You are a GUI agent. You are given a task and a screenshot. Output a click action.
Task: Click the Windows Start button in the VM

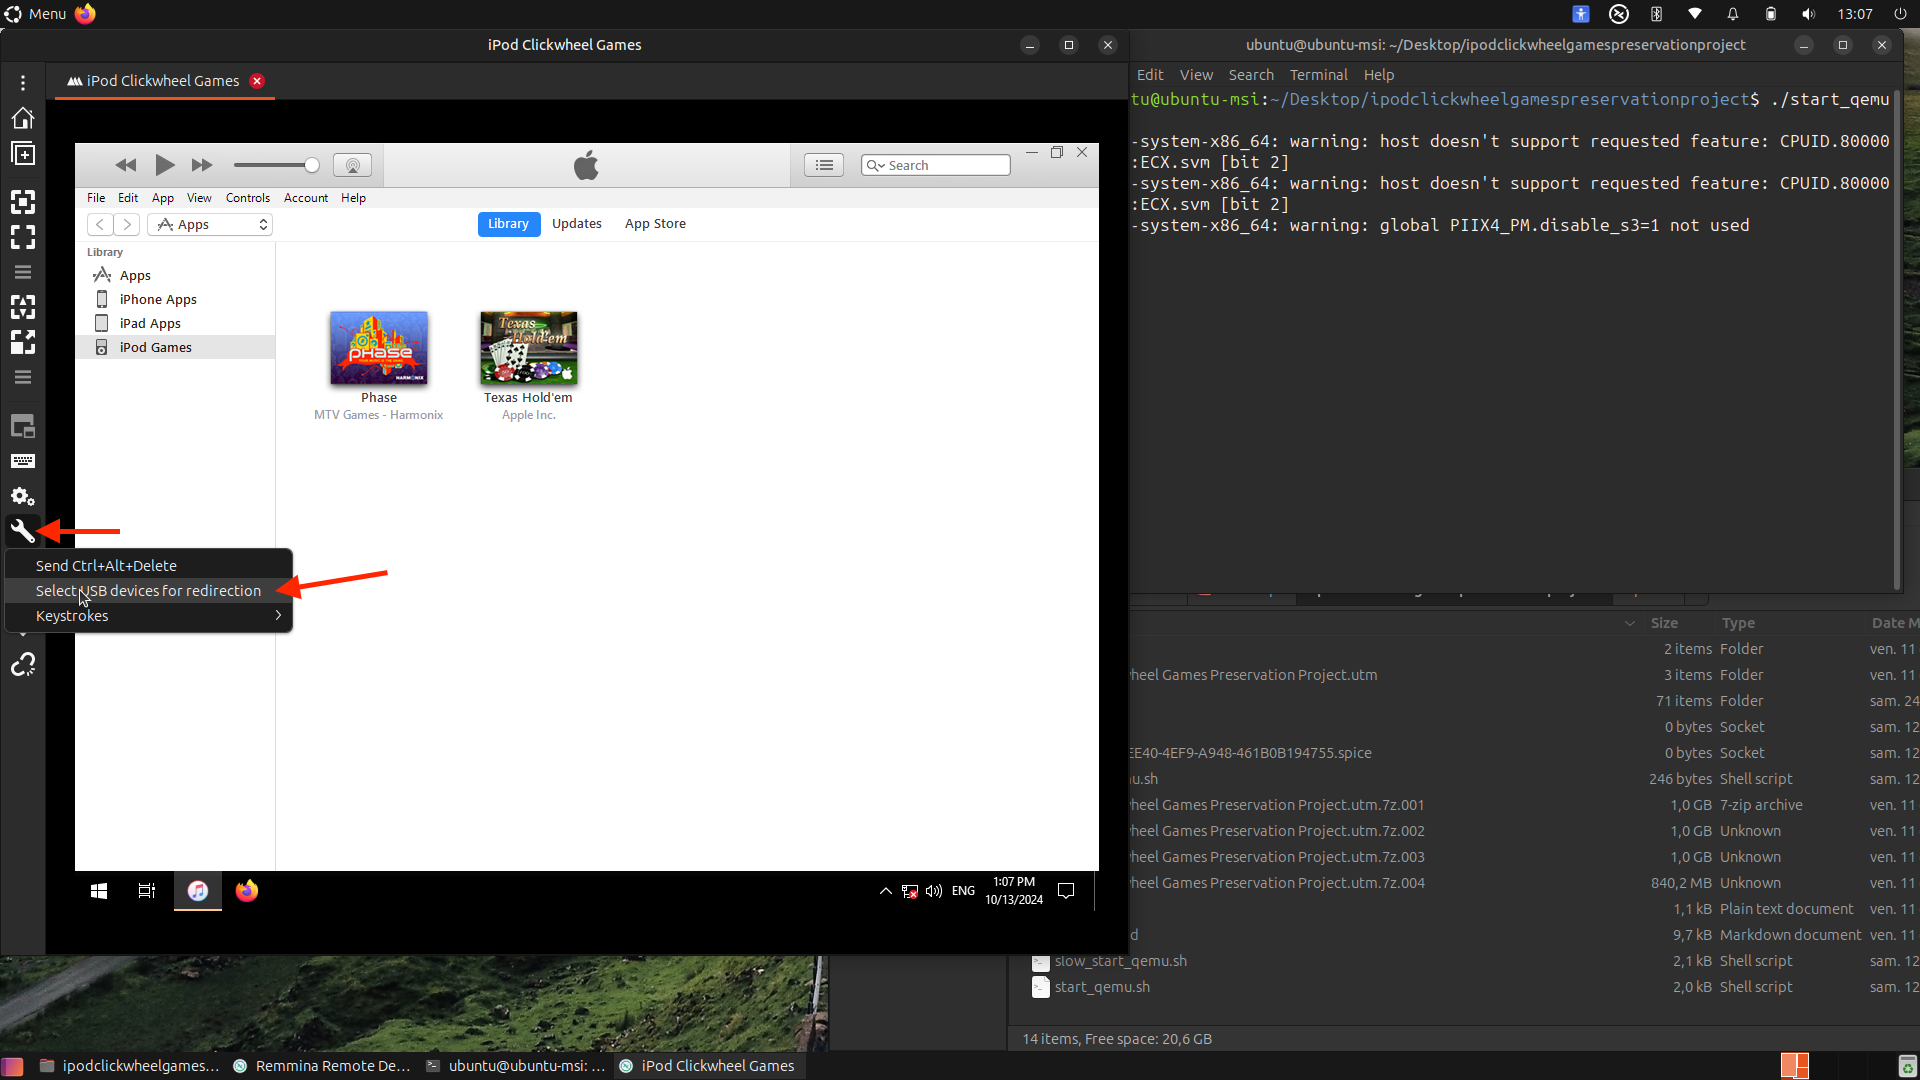97,890
